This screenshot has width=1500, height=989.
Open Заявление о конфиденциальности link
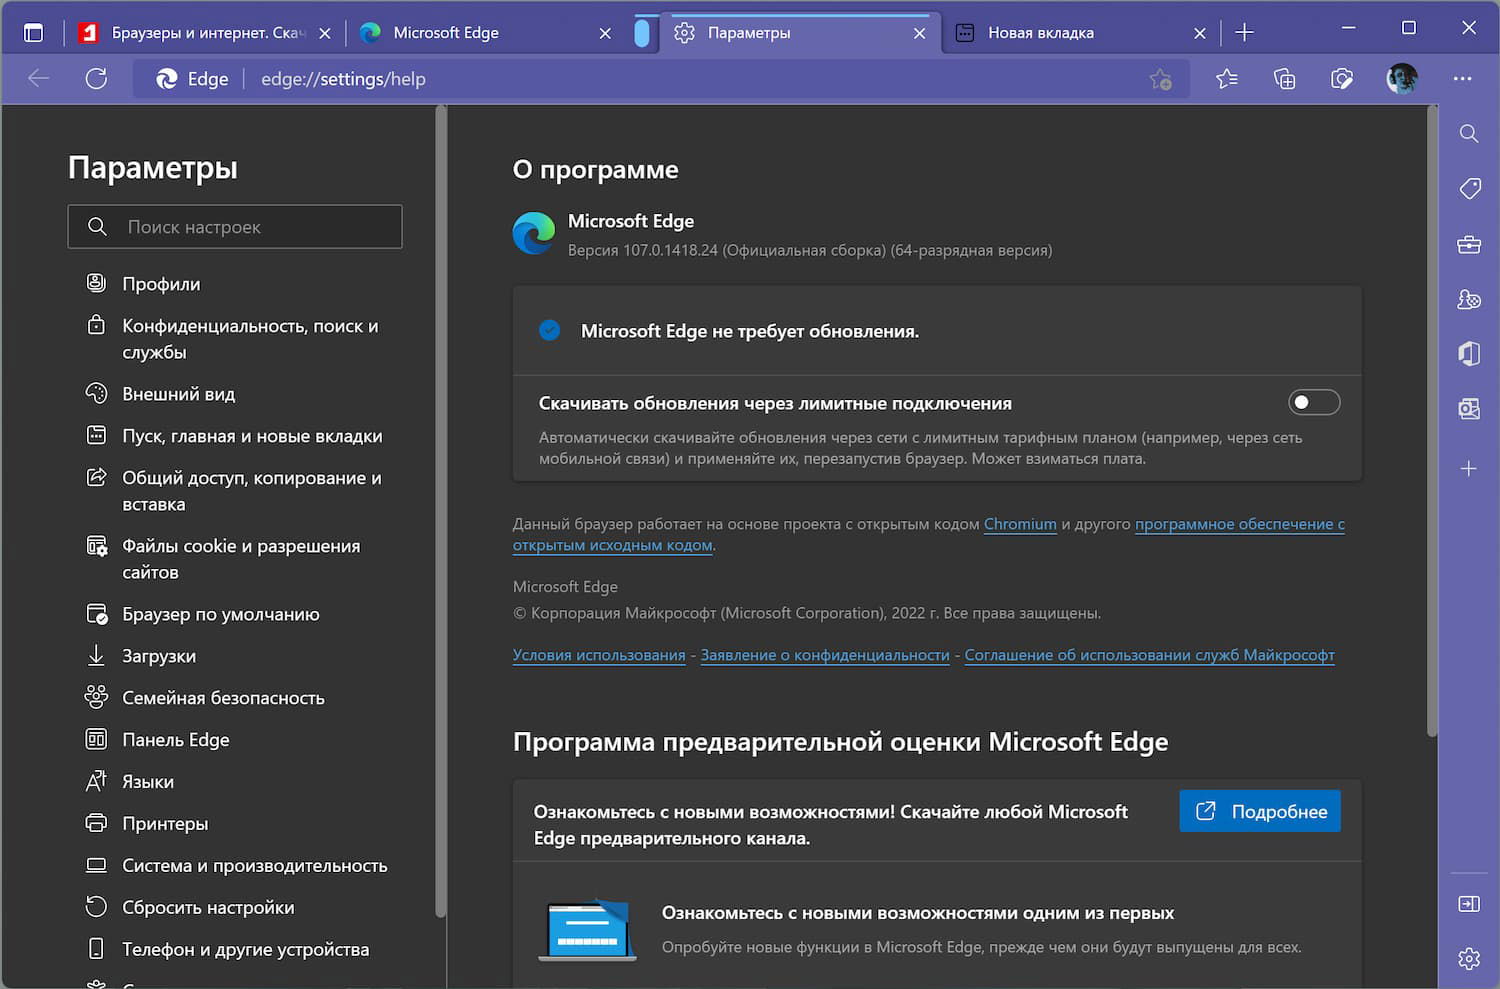pos(825,655)
